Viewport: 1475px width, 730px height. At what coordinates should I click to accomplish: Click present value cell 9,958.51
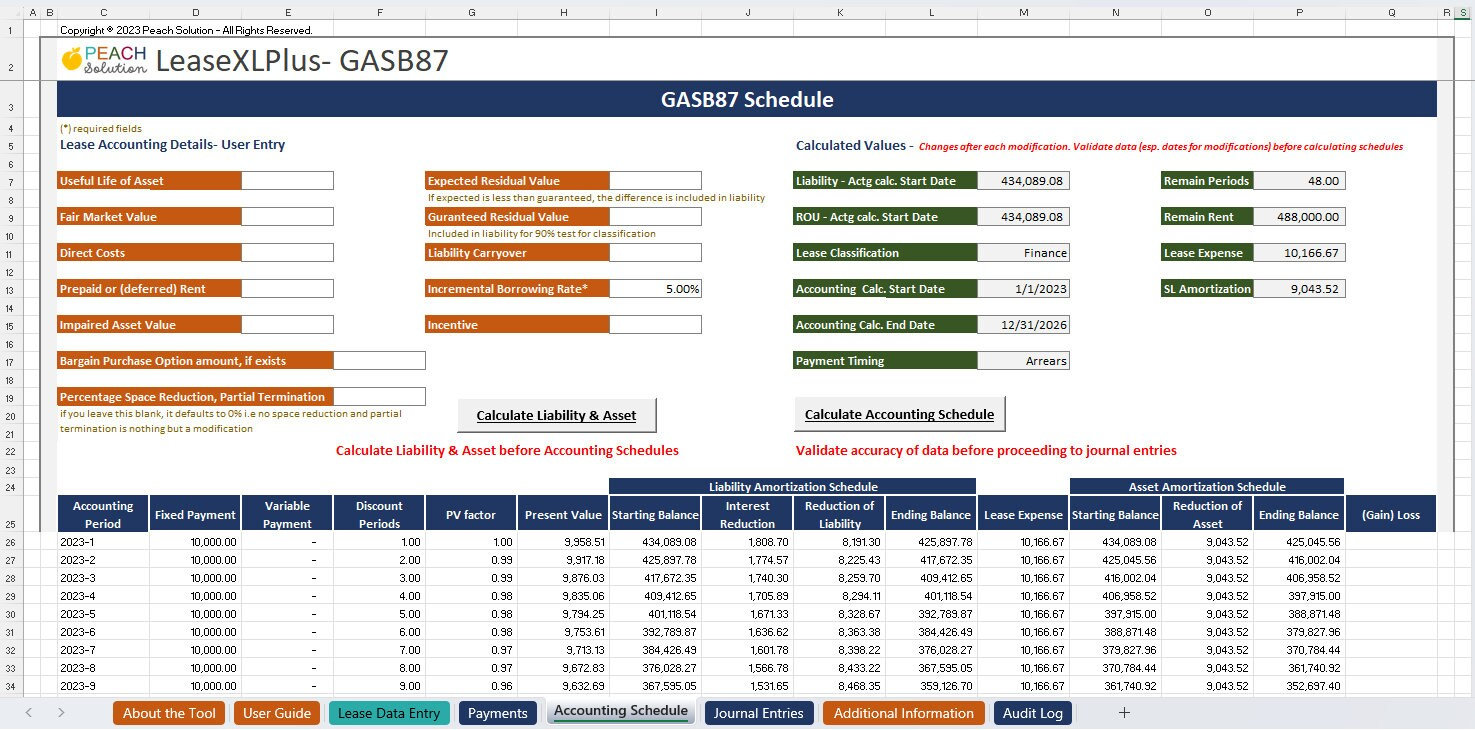(563, 542)
